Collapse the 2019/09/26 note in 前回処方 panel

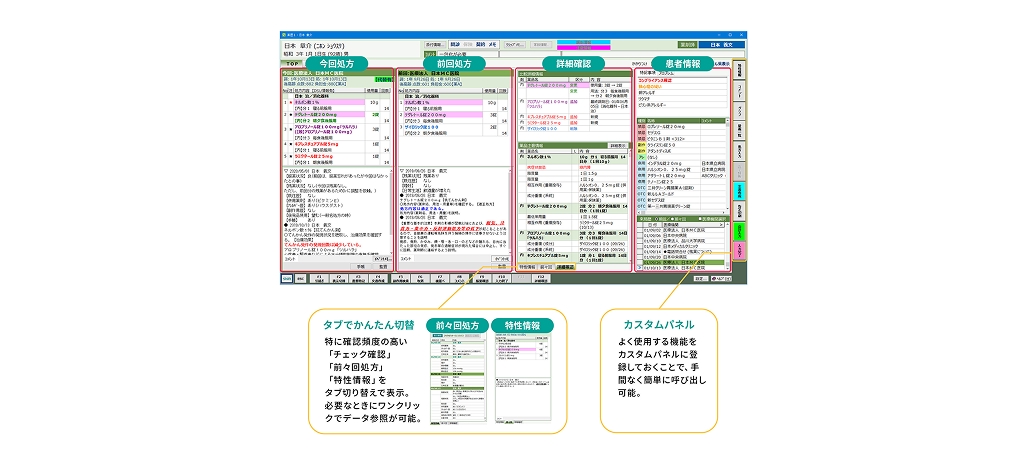click(x=402, y=172)
